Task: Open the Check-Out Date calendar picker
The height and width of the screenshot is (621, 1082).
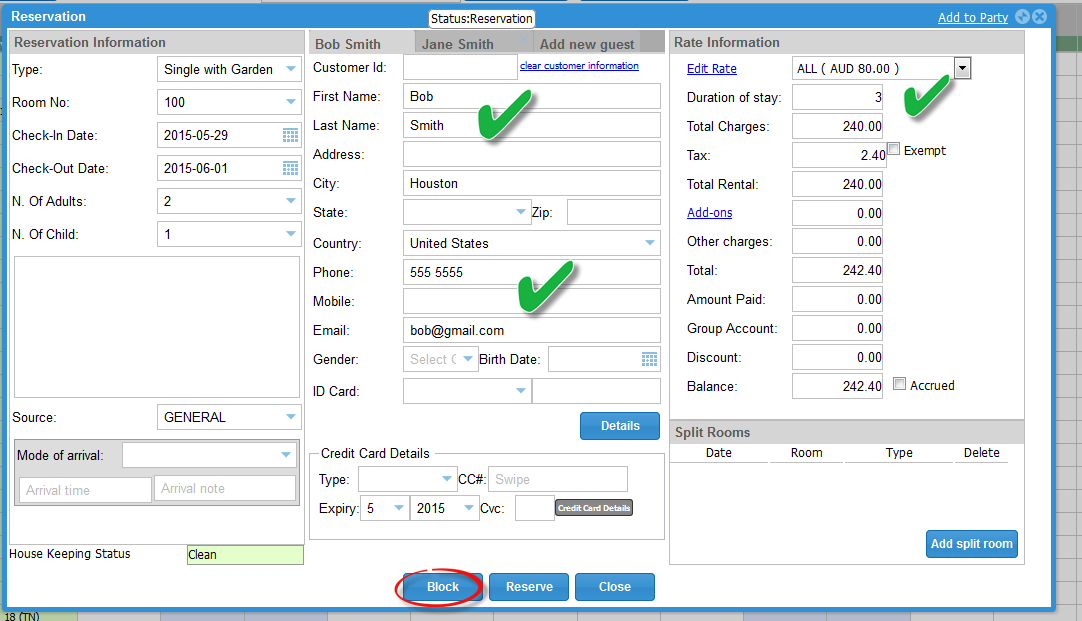Action: coord(290,168)
